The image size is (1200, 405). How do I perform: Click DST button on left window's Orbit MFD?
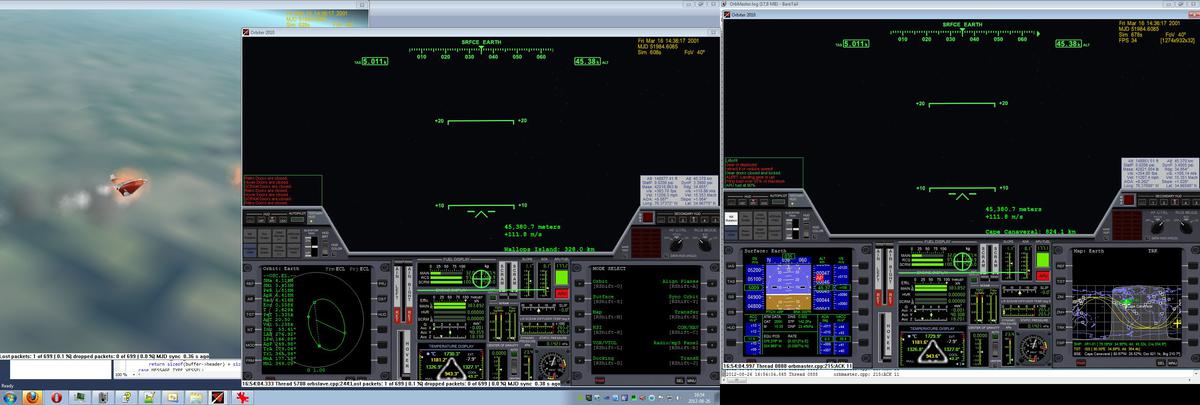coord(383,299)
